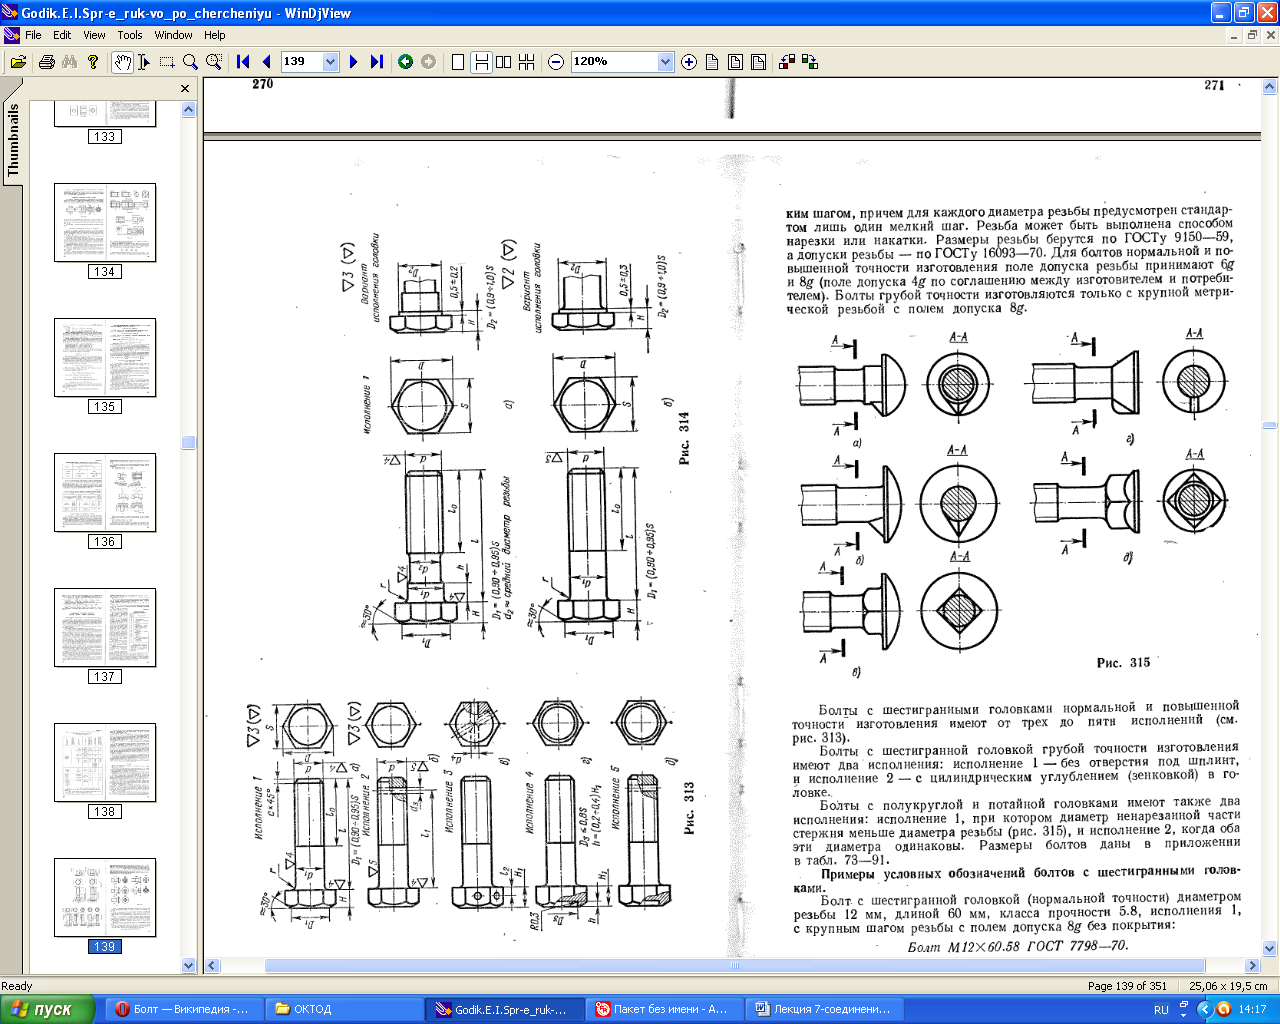Click the Print icon in toolbar

coord(46,62)
